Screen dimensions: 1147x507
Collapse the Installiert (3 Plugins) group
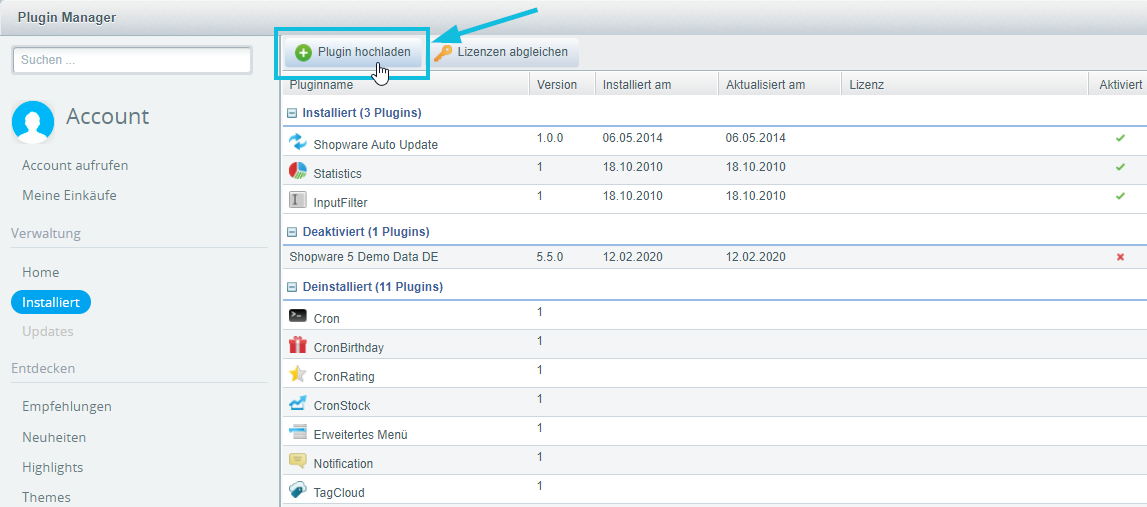[292, 113]
